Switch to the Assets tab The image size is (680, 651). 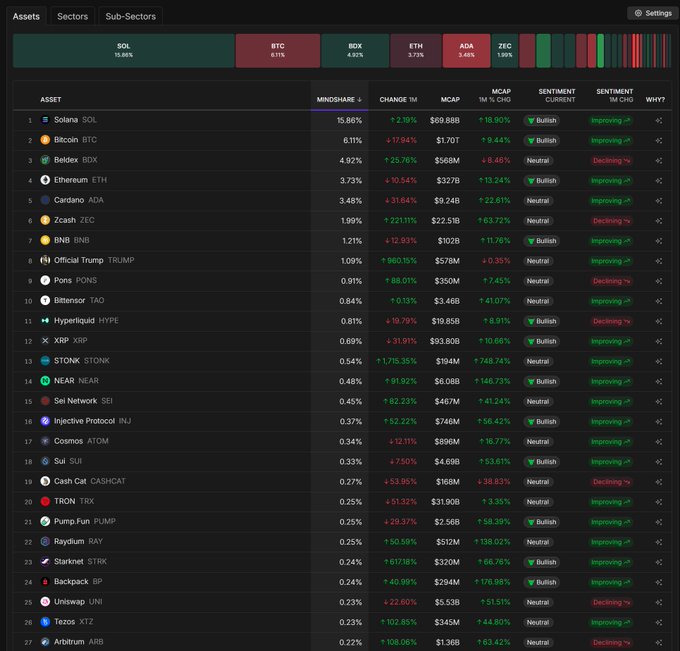26,16
